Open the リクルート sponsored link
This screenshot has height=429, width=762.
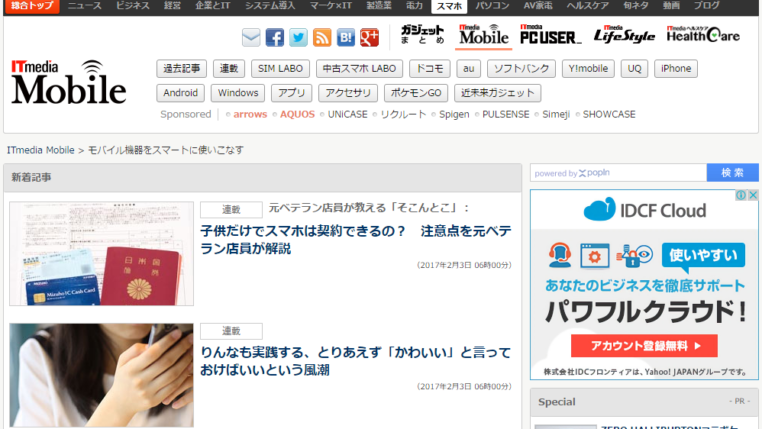[x=403, y=114]
